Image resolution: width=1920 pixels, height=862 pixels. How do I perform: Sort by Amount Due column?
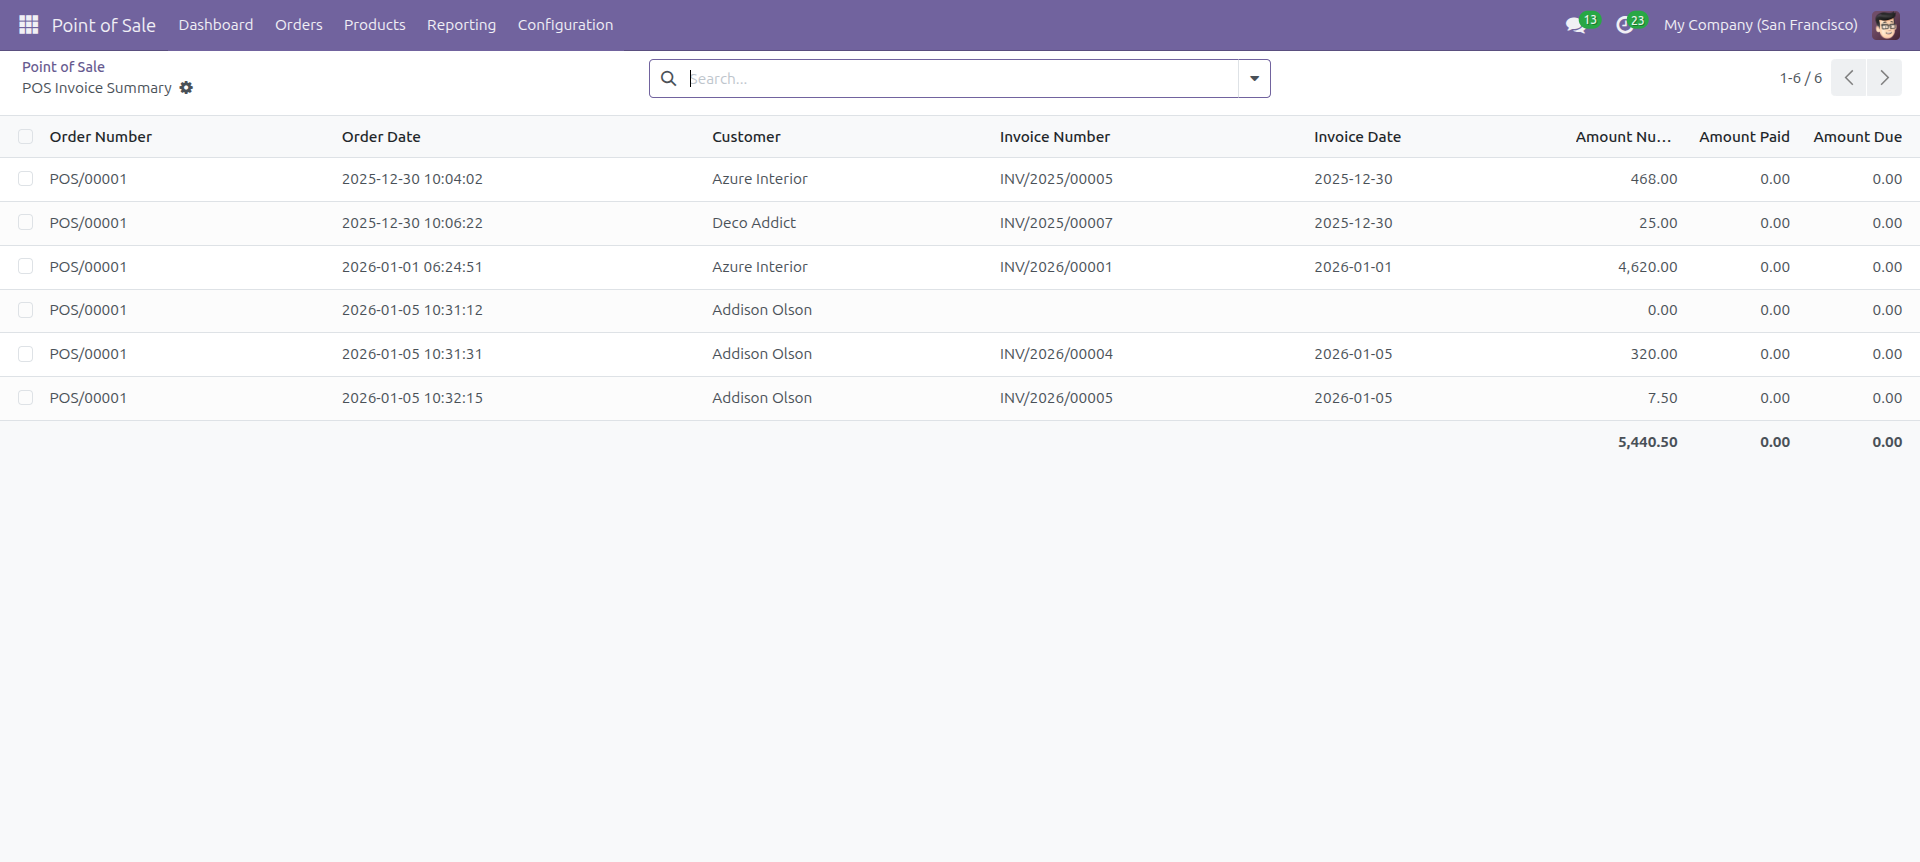[x=1857, y=137]
